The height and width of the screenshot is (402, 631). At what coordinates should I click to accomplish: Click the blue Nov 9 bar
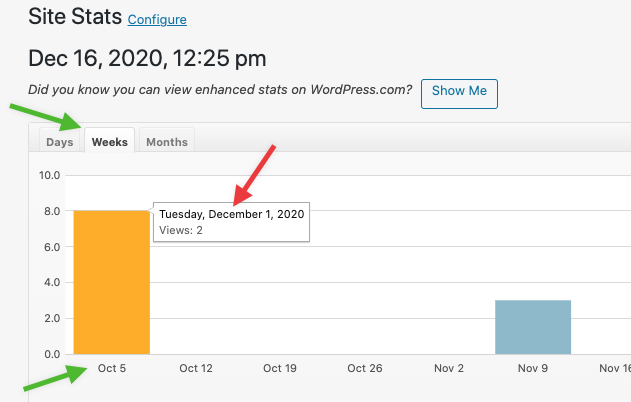[x=533, y=327]
